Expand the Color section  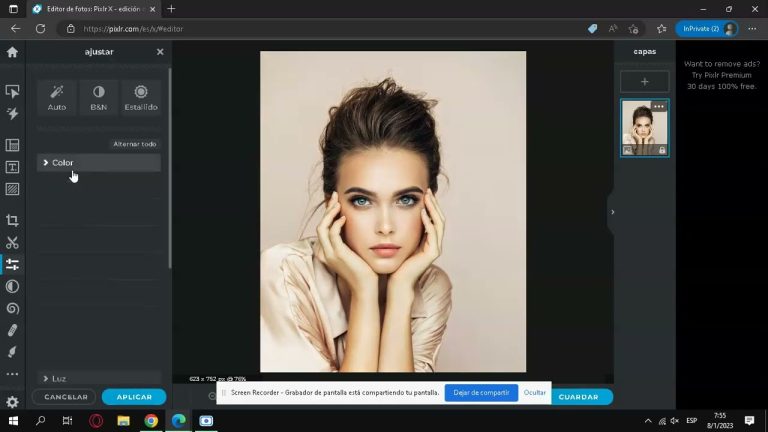[98, 163]
